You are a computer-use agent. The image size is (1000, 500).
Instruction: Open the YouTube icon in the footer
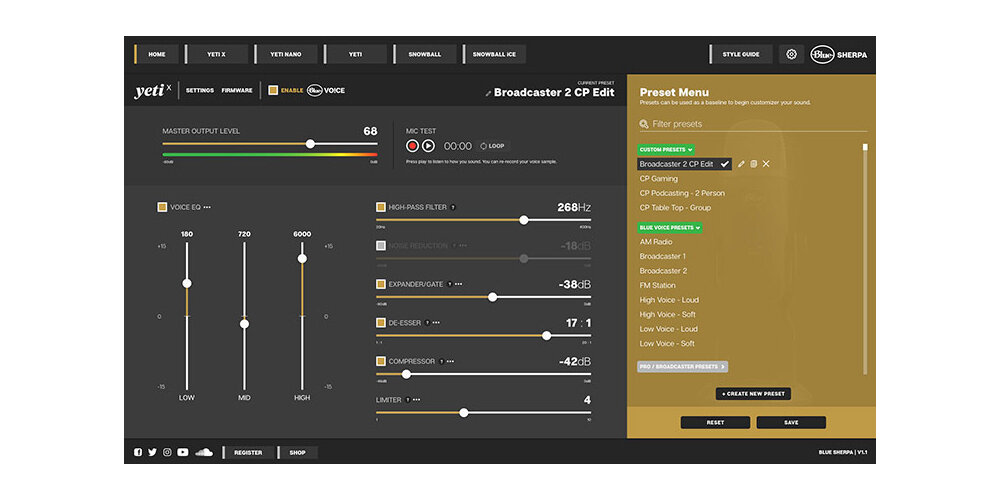(x=183, y=452)
